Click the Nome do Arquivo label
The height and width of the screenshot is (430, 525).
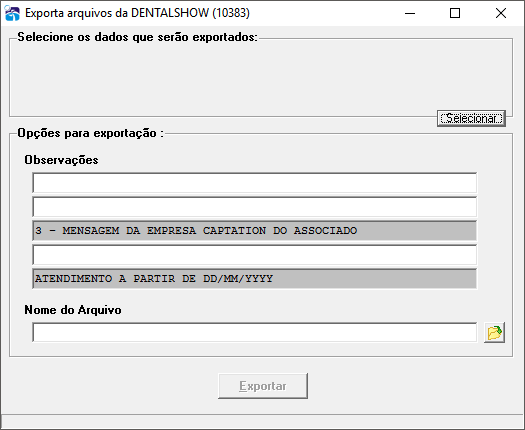(73, 310)
